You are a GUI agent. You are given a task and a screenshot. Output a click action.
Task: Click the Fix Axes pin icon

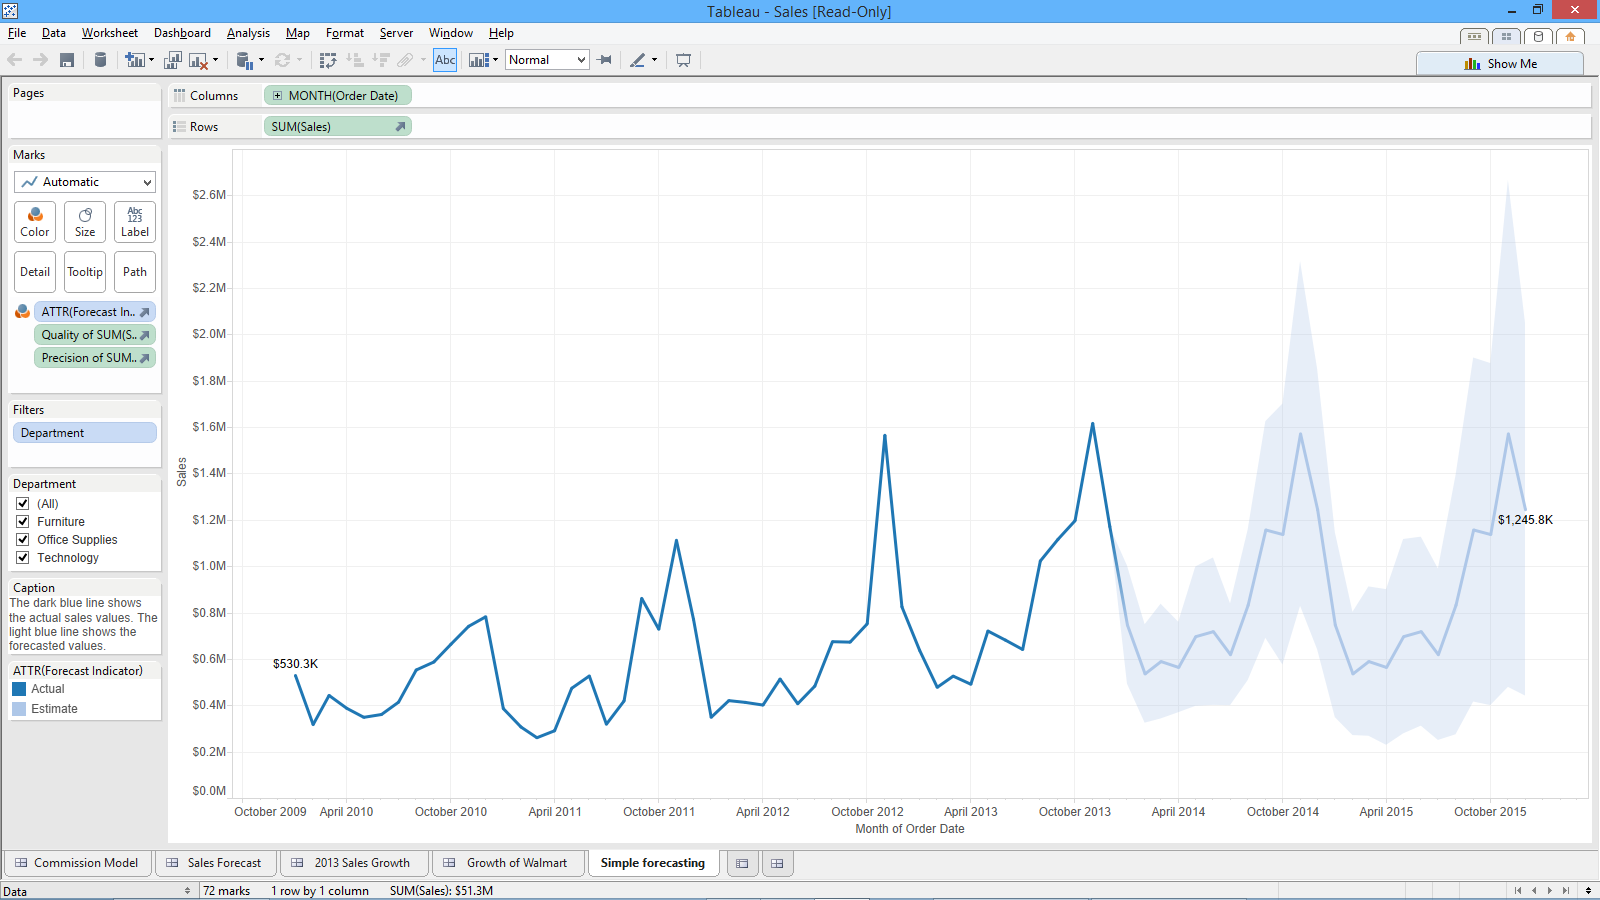(x=605, y=60)
